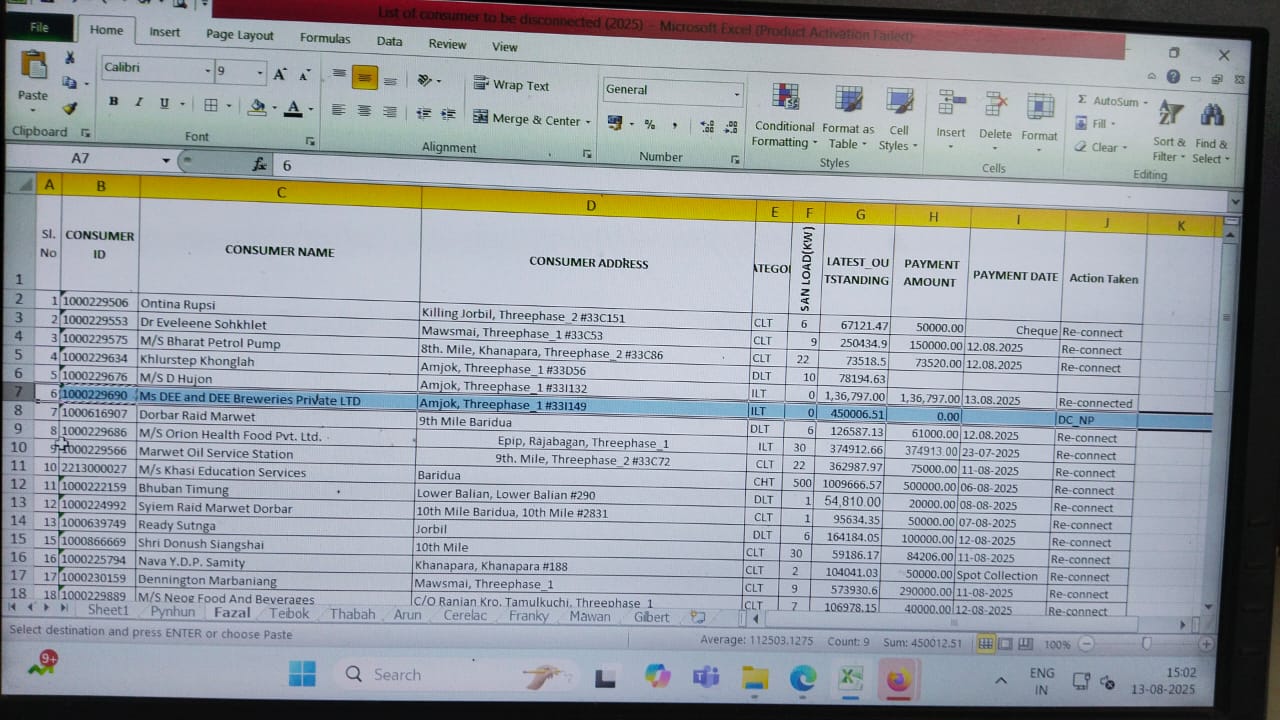1280x720 pixels.
Task: Apply the yellow Fill Color bucket
Action: coord(257,106)
